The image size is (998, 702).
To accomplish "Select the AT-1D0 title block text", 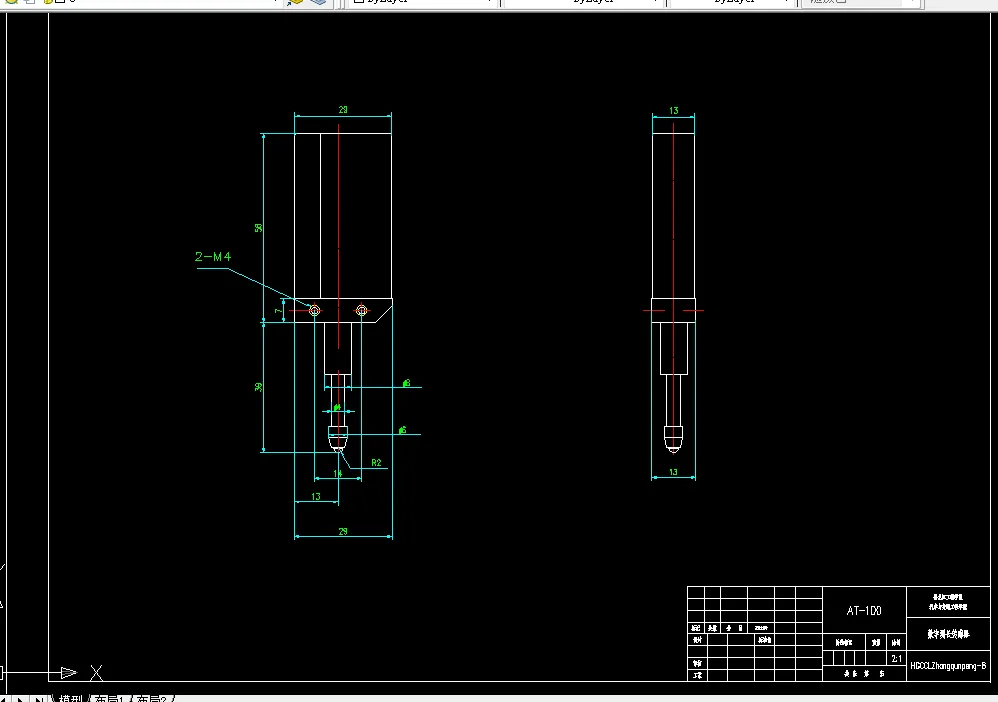I will [864, 610].
